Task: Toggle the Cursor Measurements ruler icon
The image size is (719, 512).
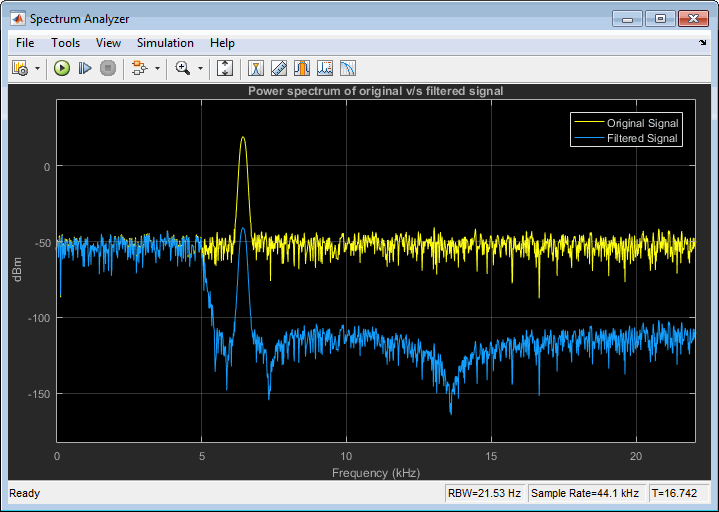Action: pos(279,68)
